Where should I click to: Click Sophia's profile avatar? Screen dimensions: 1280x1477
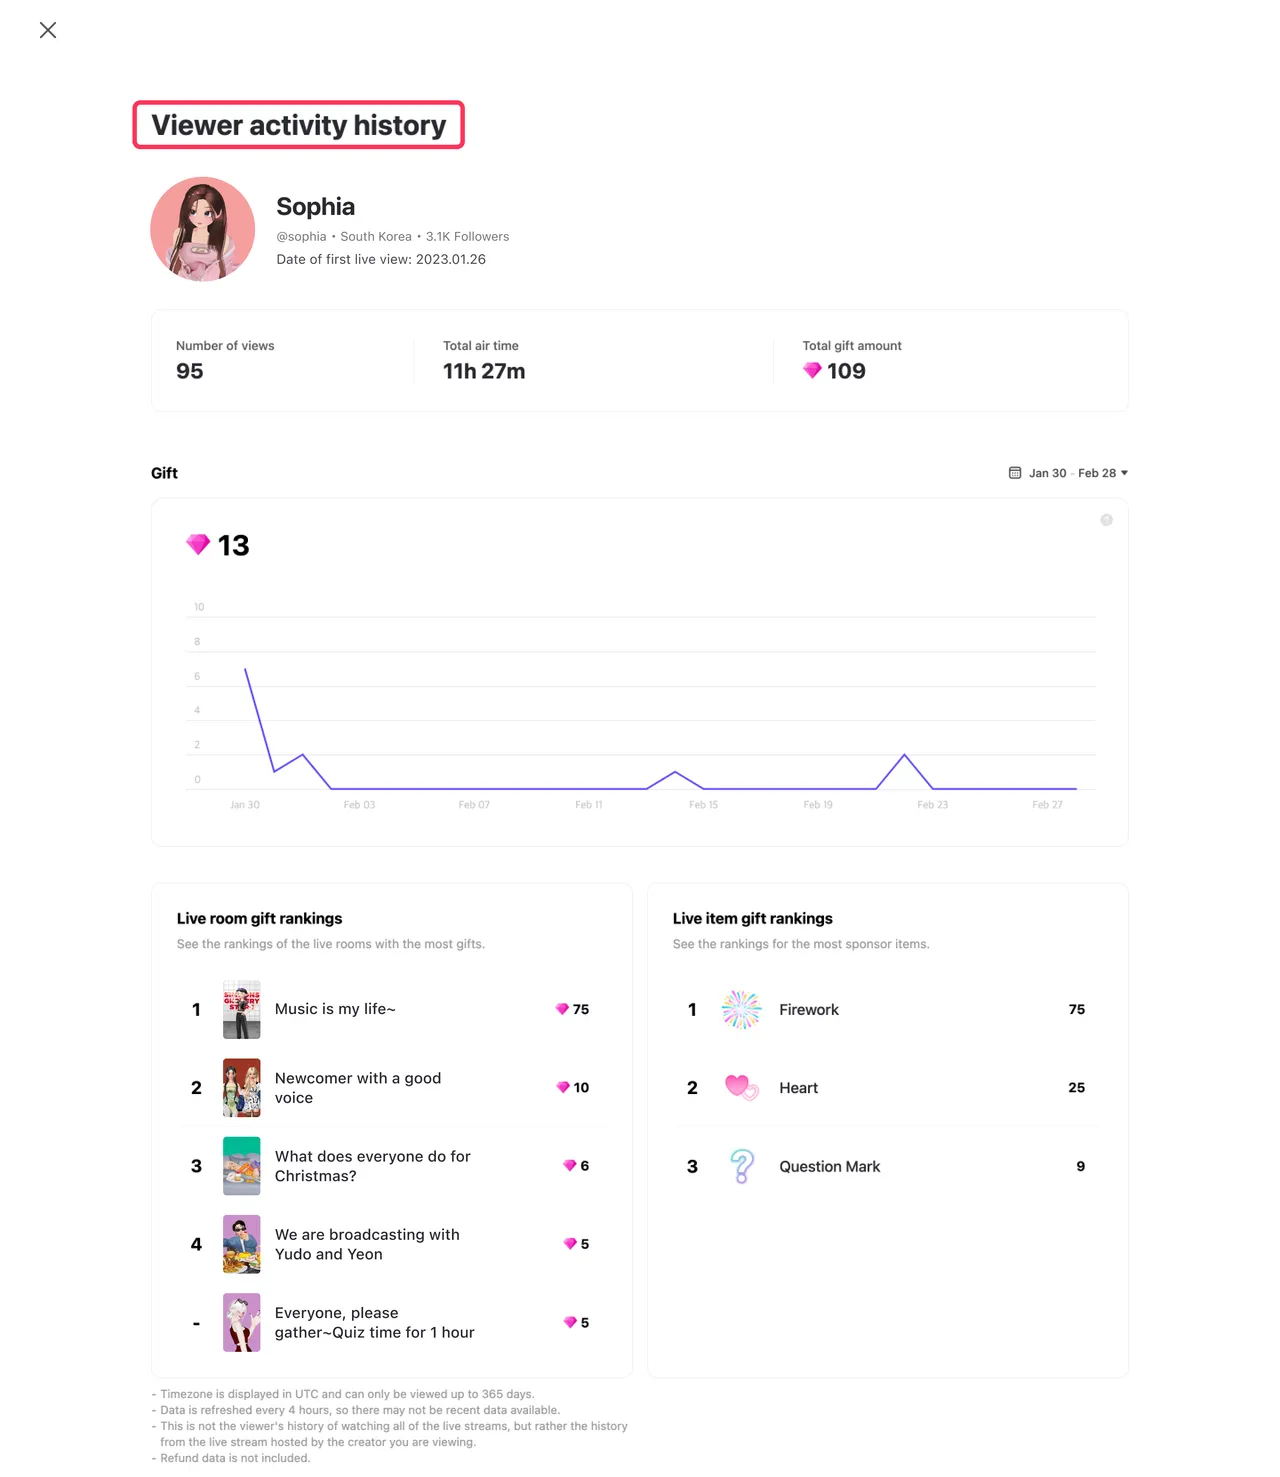pos(203,229)
